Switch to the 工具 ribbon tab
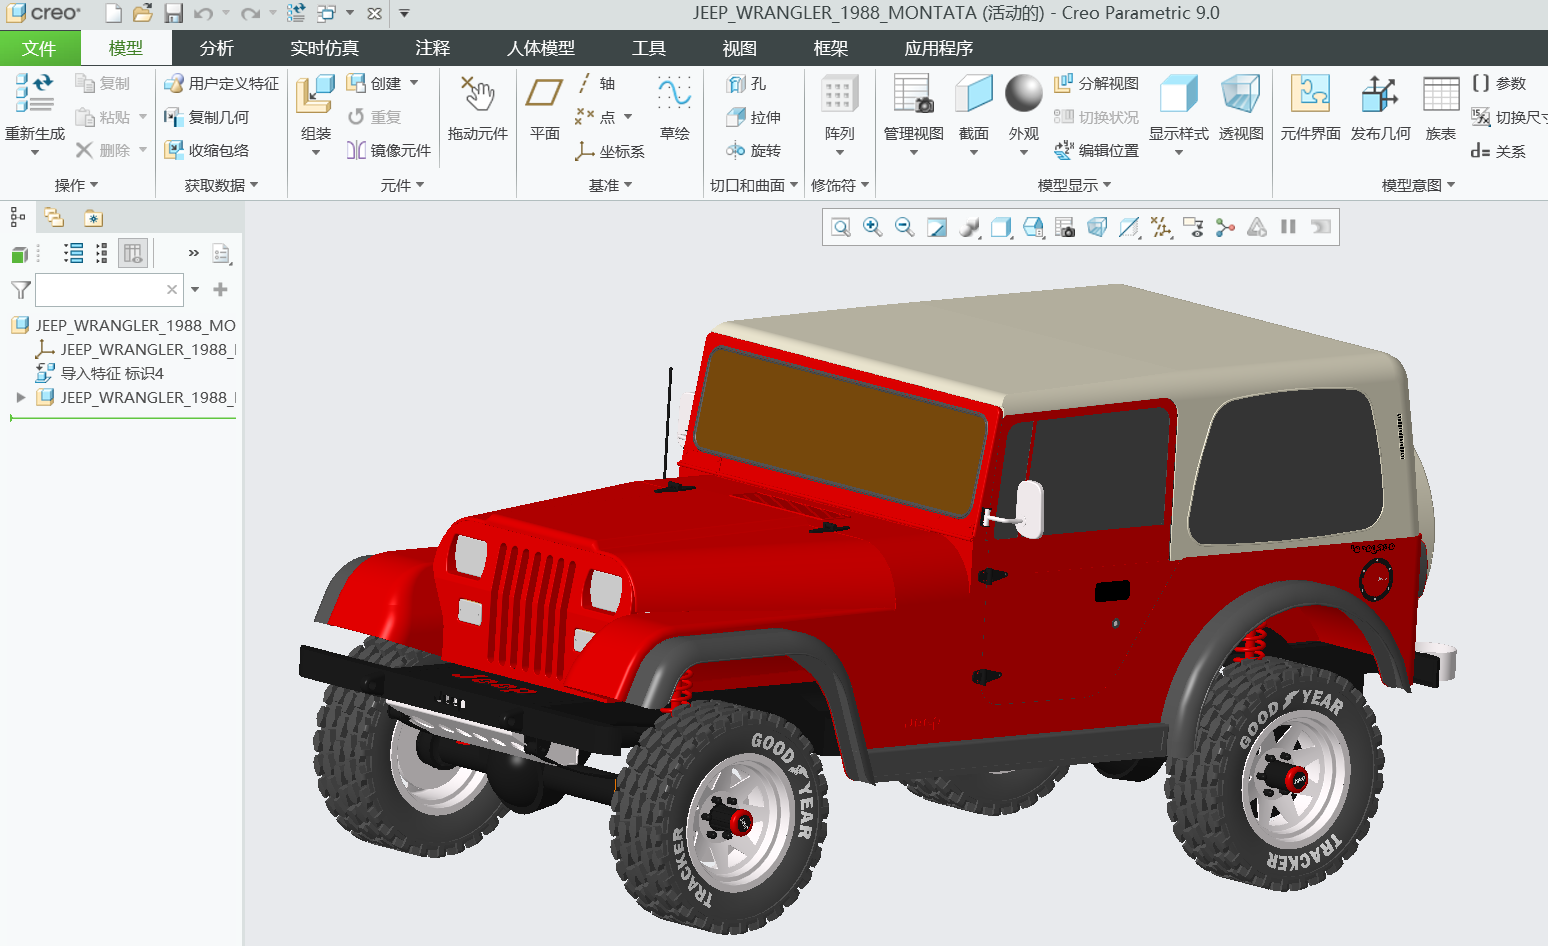 tap(648, 48)
